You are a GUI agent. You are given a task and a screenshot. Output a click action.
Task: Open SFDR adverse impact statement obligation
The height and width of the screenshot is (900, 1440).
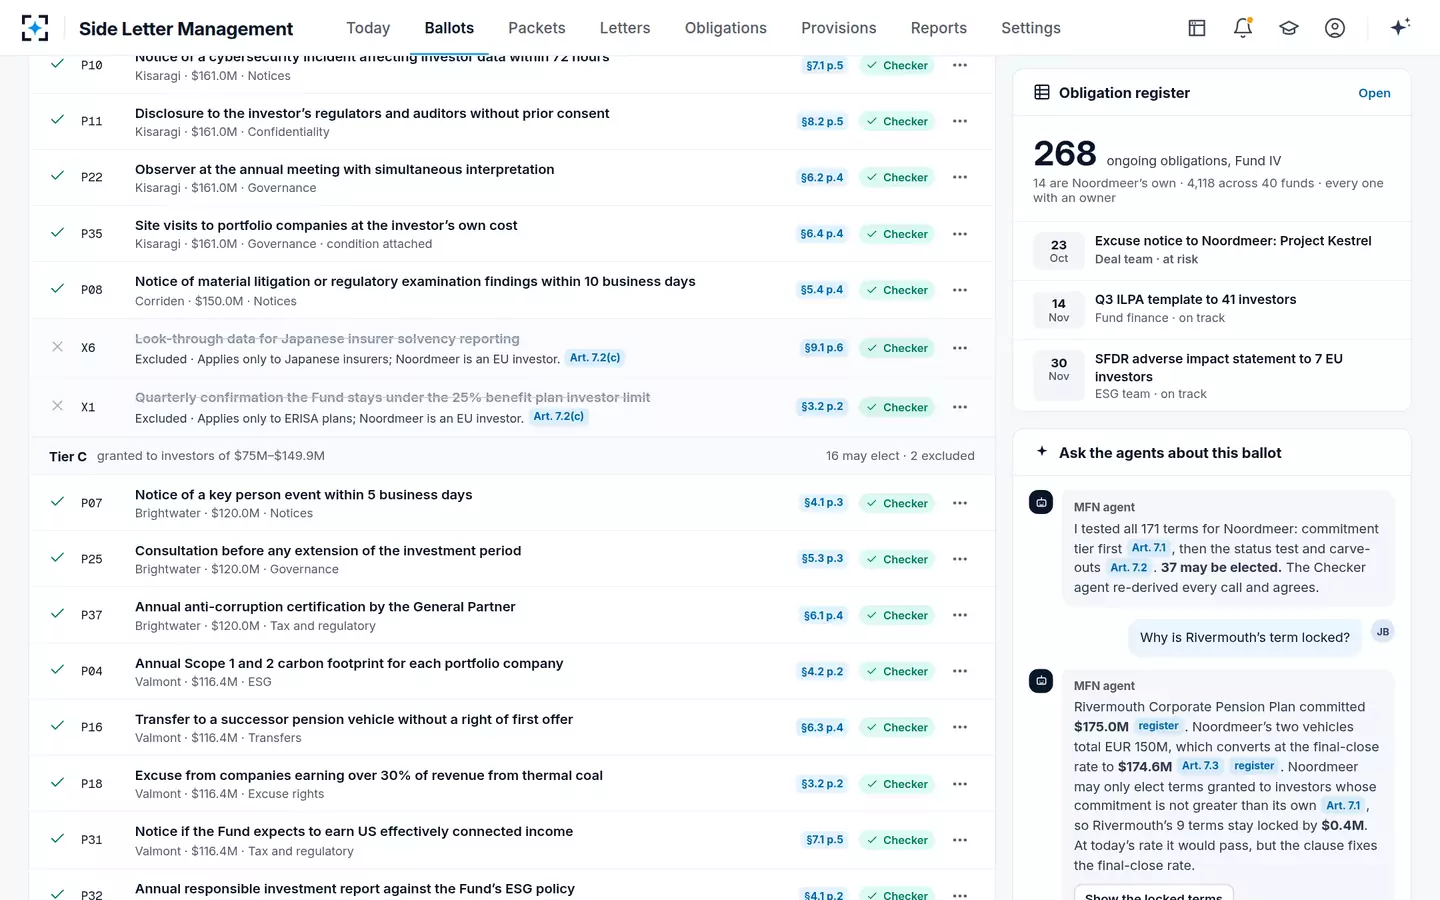pyautogui.click(x=1211, y=375)
